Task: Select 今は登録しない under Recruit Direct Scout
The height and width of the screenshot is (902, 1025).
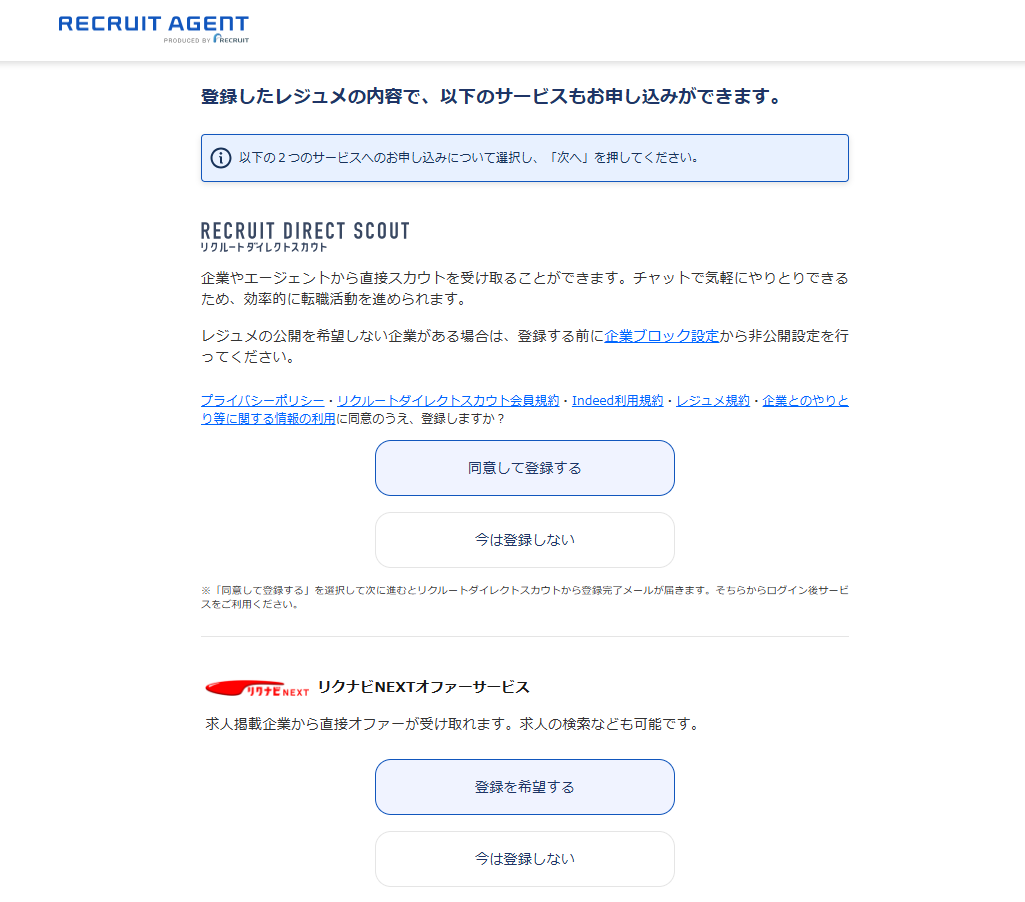Action: coord(524,540)
